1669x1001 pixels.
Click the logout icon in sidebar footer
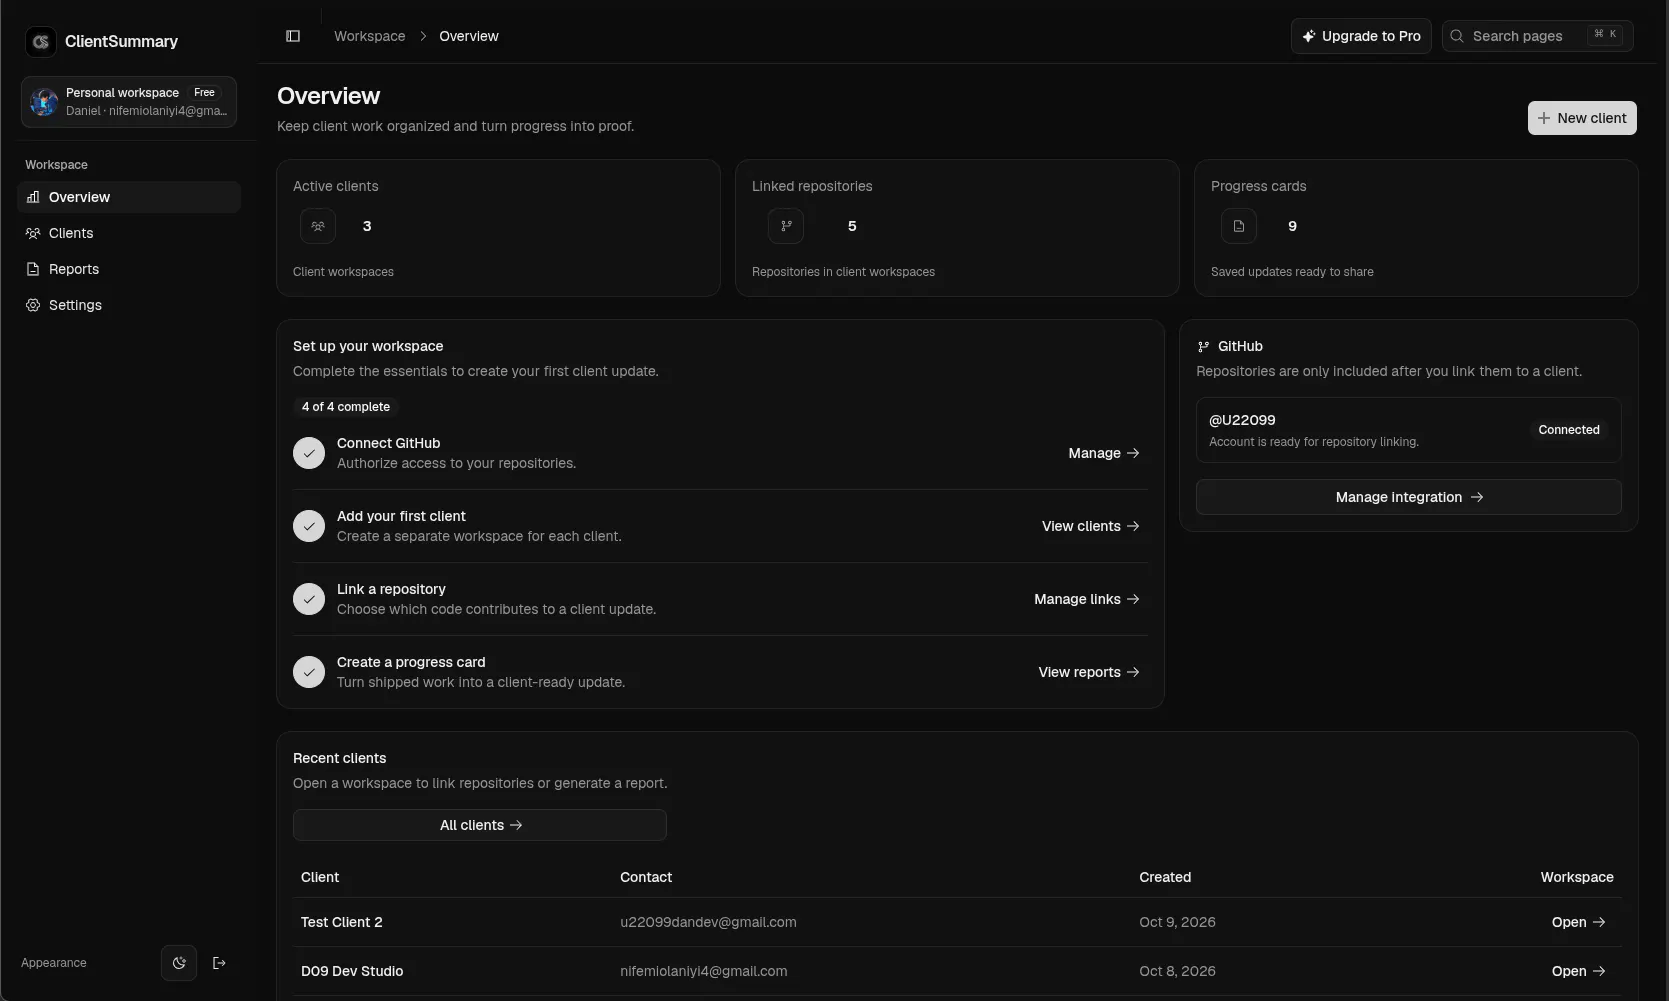coord(219,963)
